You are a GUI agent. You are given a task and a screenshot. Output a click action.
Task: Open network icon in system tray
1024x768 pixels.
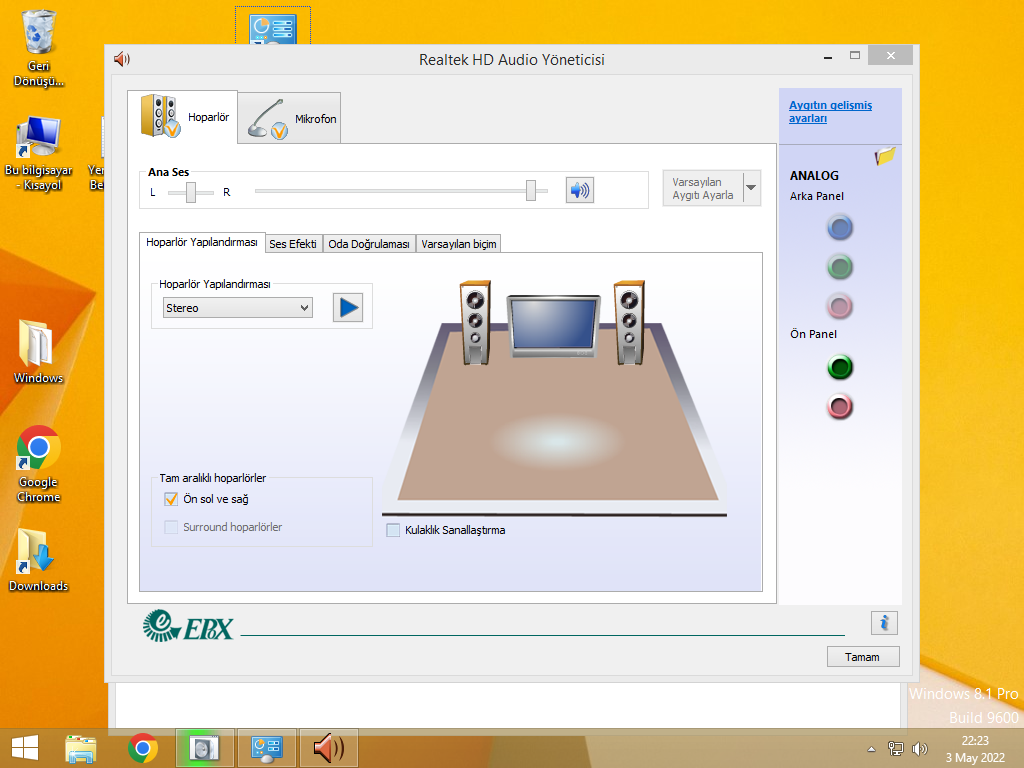(x=895, y=749)
